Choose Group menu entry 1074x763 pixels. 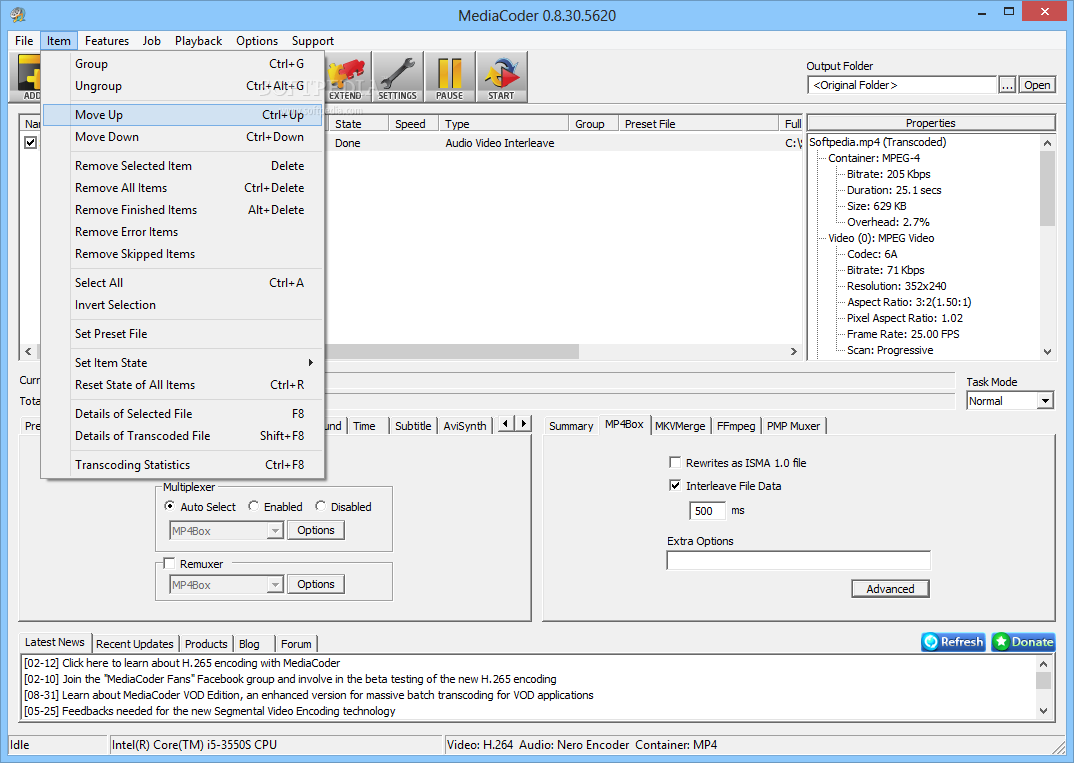click(182, 63)
